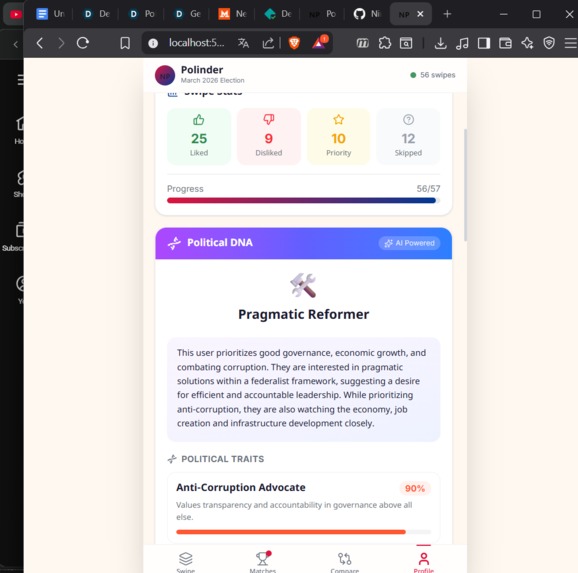Click the hammer and wrench emoji

point(303,285)
